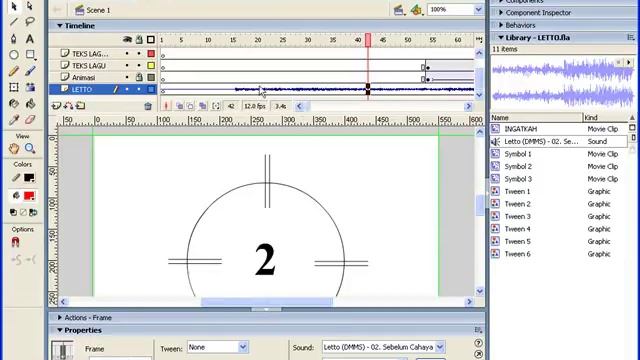Select the TEKS LAGU layer

coord(89,65)
